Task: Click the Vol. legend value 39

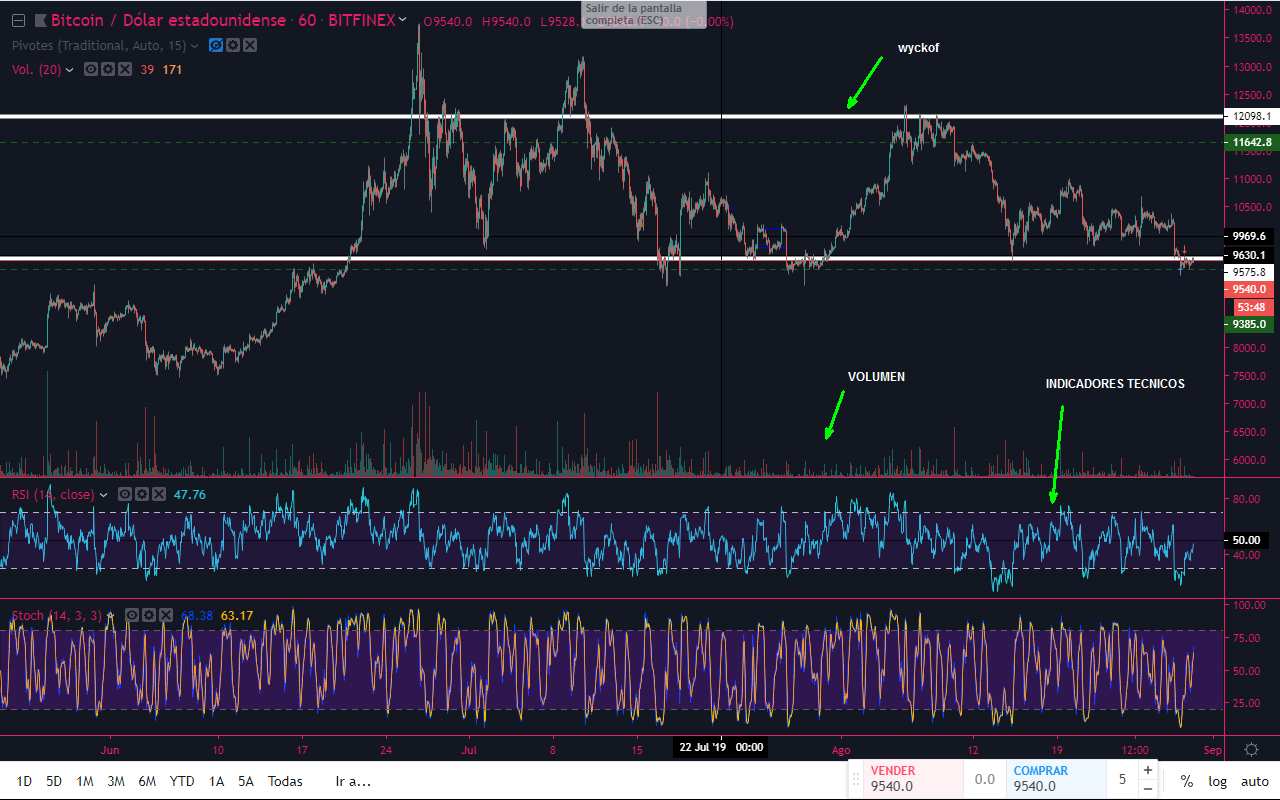Action: coord(147,70)
